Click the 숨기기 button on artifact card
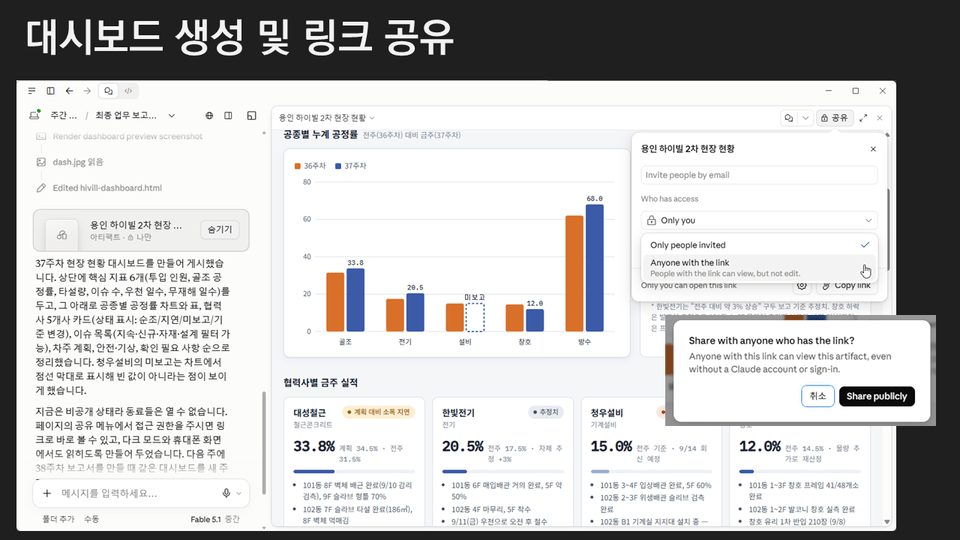Screen dimensions: 960x540 pyautogui.click(x=220, y=230)
